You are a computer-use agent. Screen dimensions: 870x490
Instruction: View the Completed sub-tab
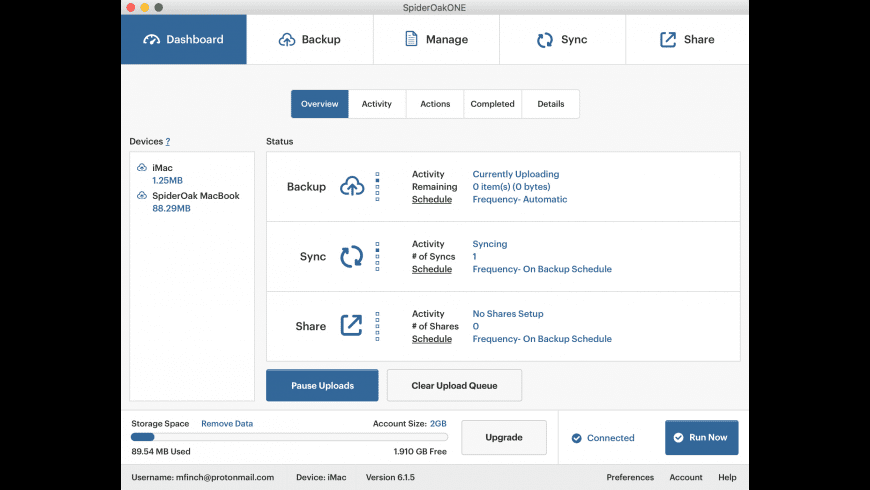493,104
